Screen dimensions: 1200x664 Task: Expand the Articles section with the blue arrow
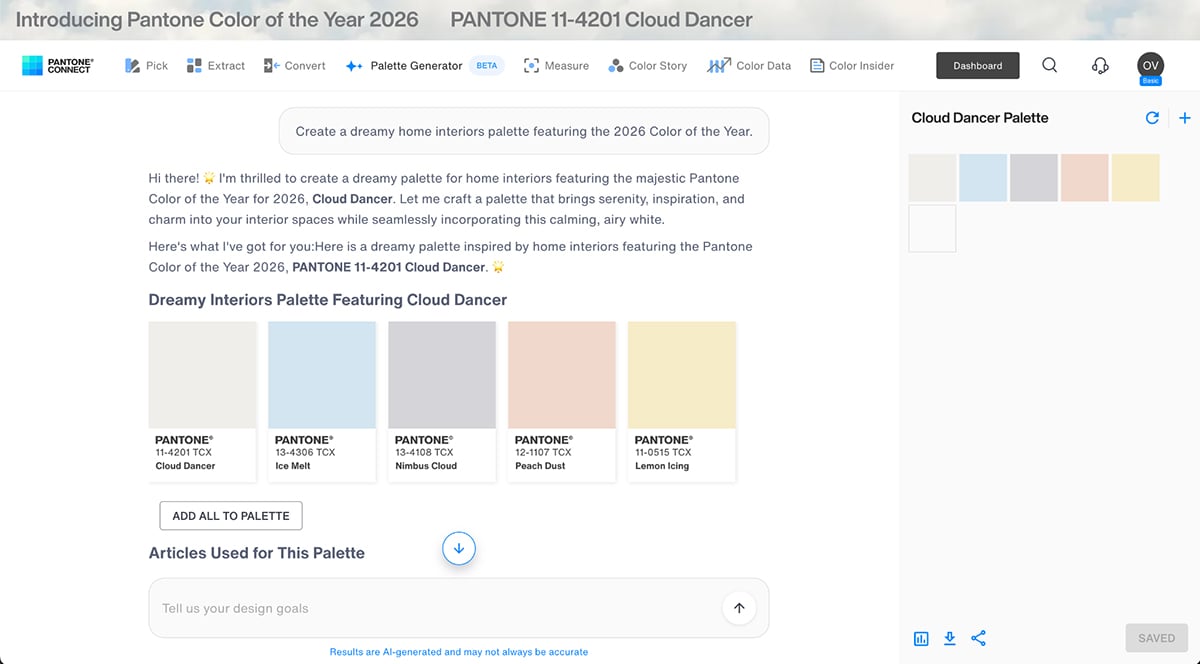click(458, 548)
